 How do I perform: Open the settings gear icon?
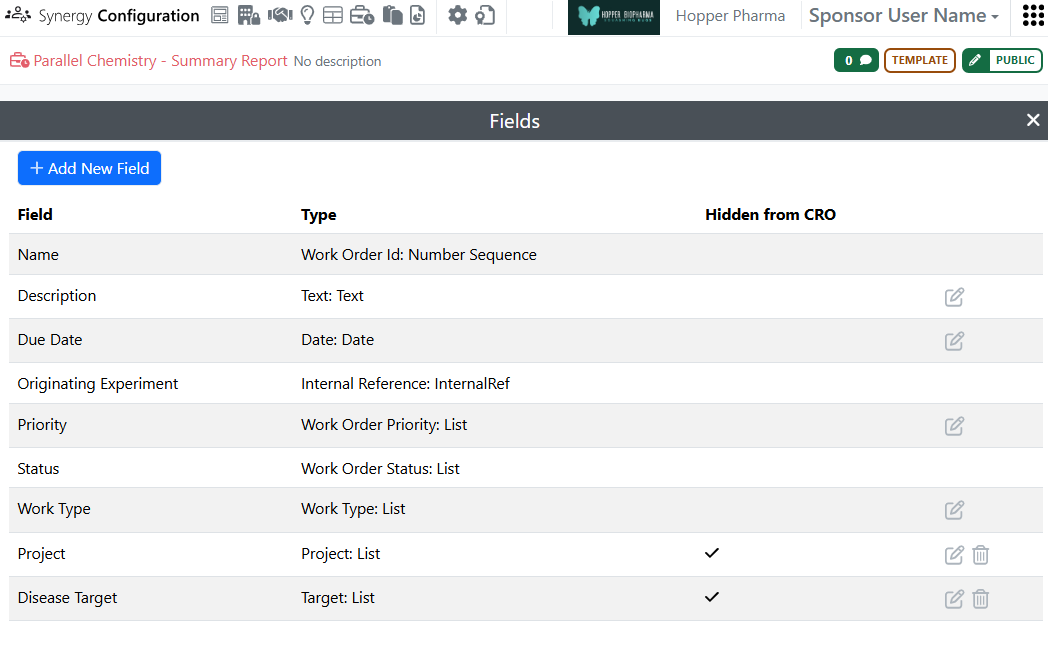pyautogui.click(x=457, y=16)
